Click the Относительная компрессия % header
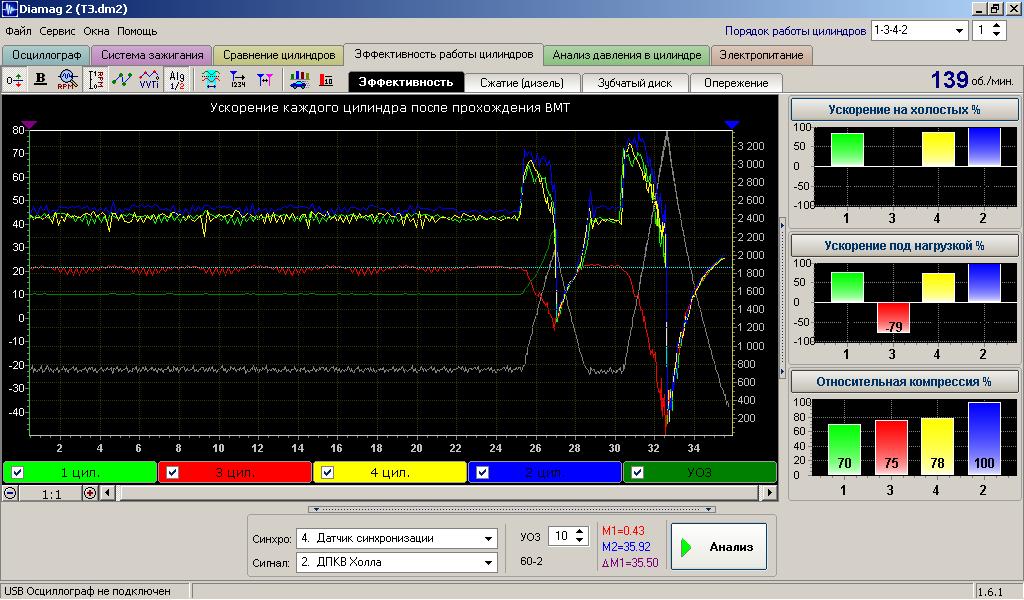 coord(904,382)
